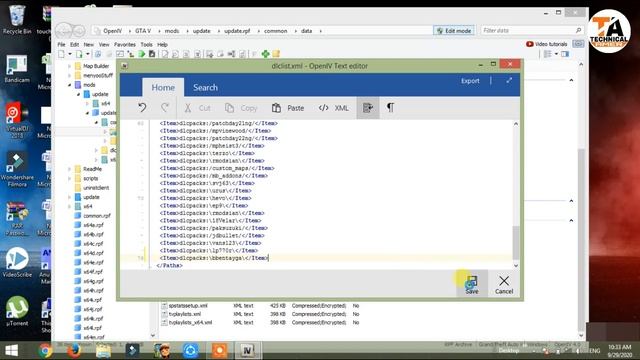Screen dimensions: 640x360
Task: Expand the ReadMe tree folder
Action: [70, 169]
